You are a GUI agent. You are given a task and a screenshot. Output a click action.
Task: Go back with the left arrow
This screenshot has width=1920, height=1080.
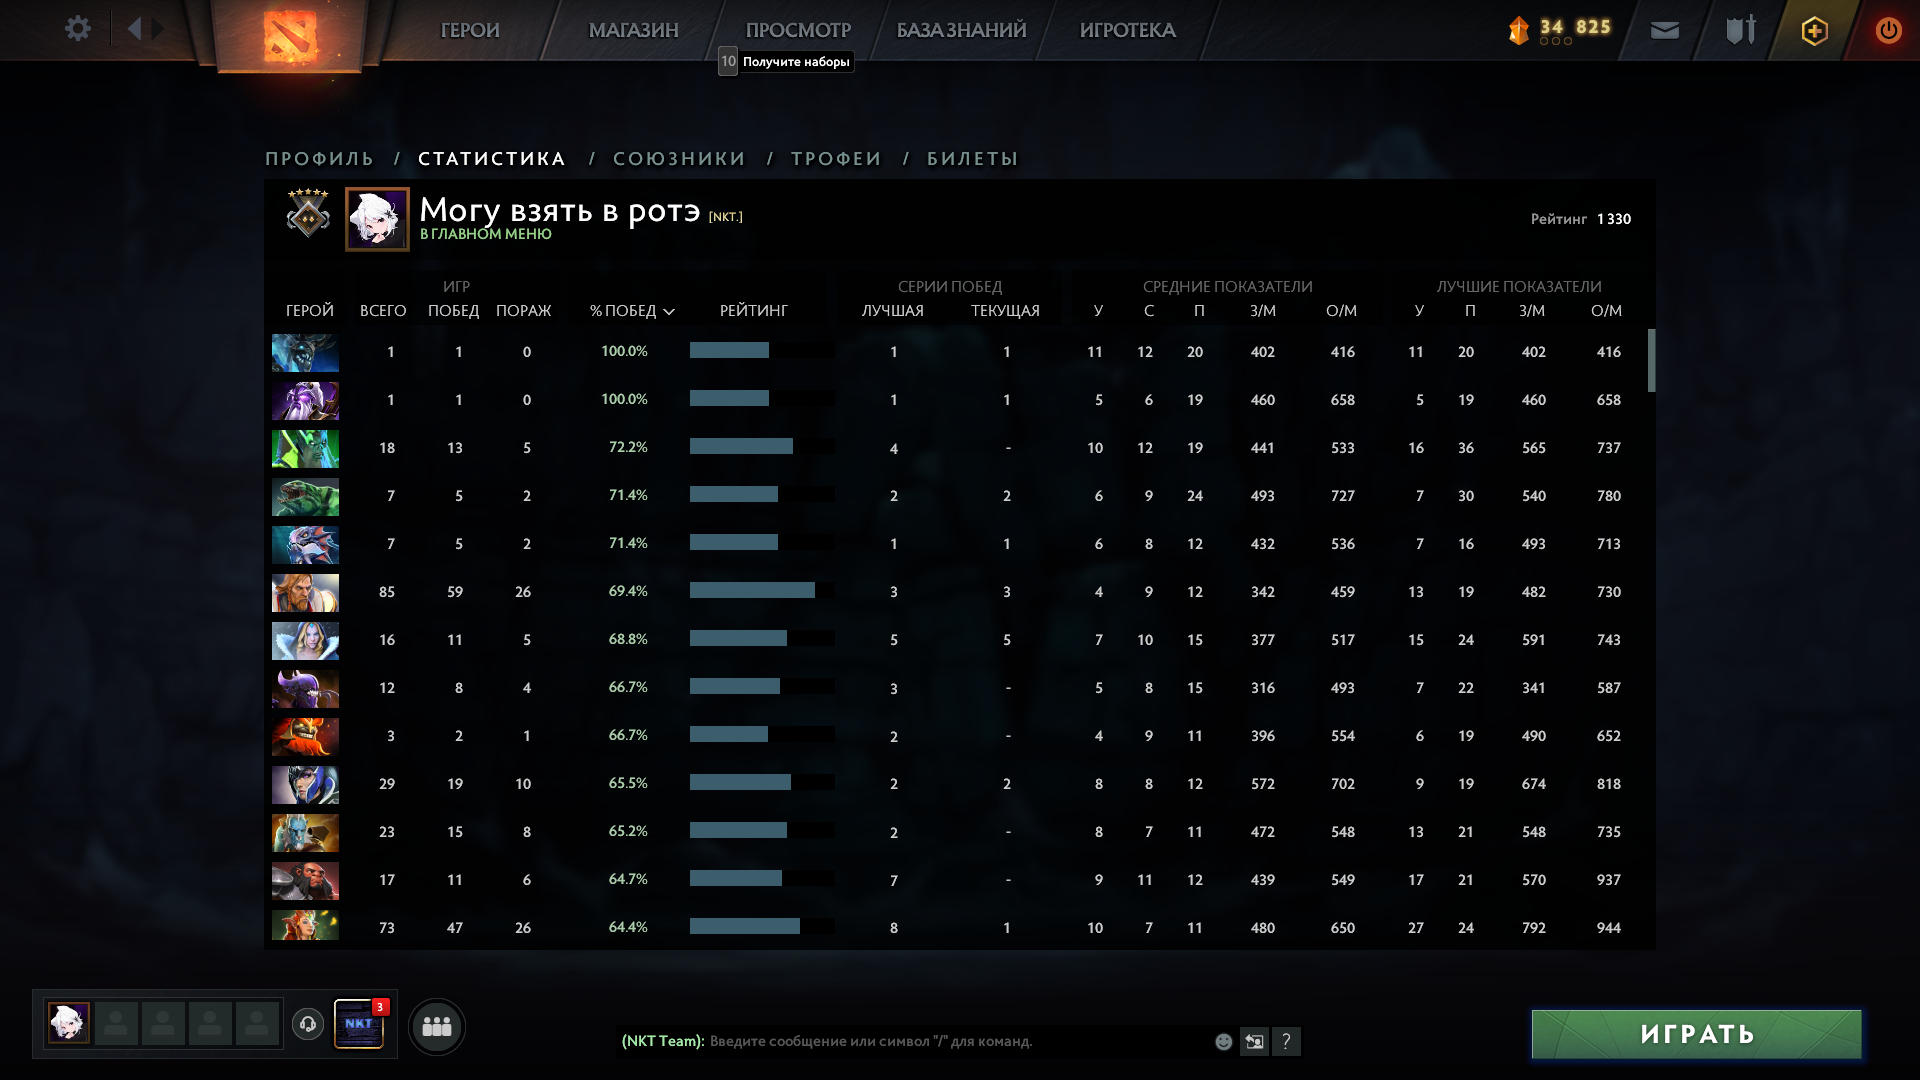click(135, 29)
